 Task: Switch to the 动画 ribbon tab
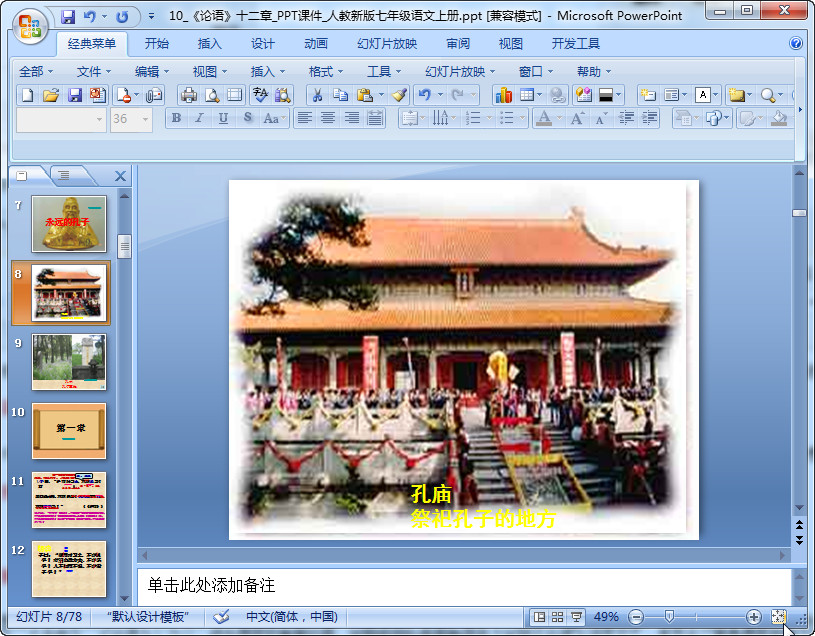pyautogui.click(x=316, y=44)
